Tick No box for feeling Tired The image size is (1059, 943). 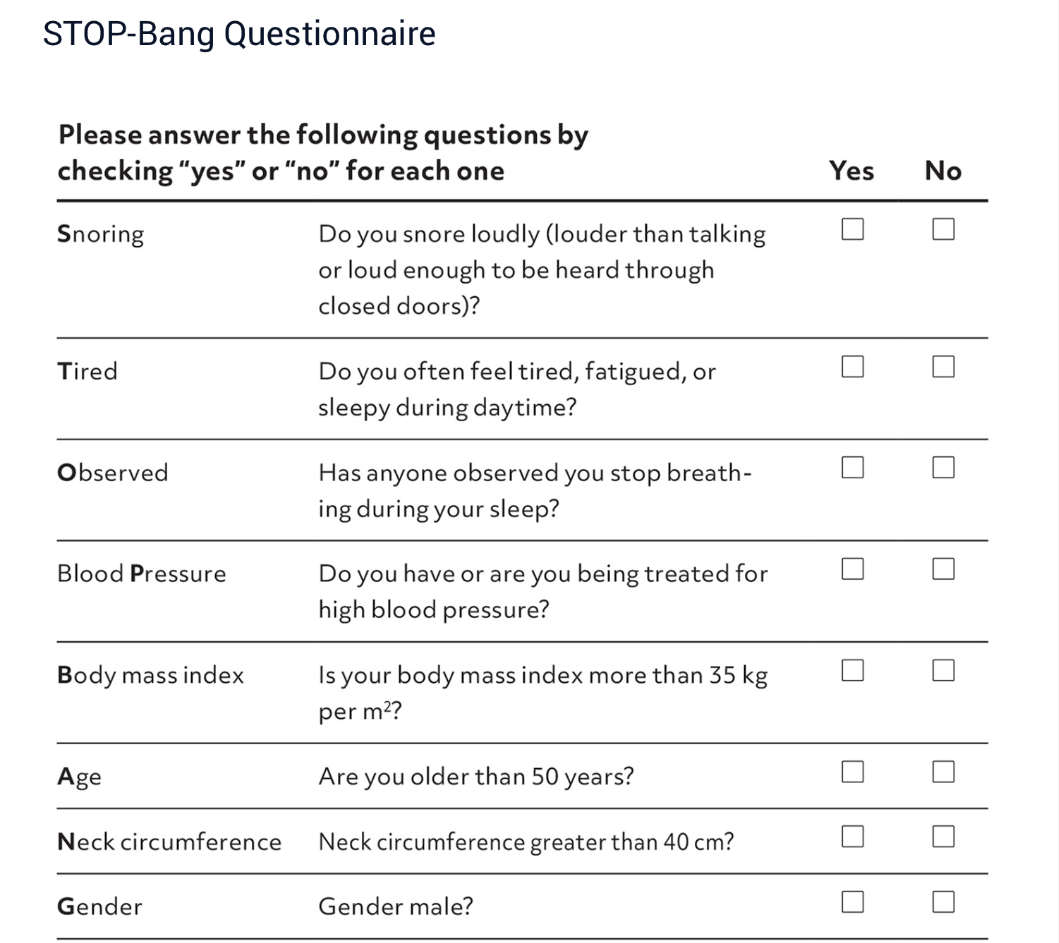[943, 367]
